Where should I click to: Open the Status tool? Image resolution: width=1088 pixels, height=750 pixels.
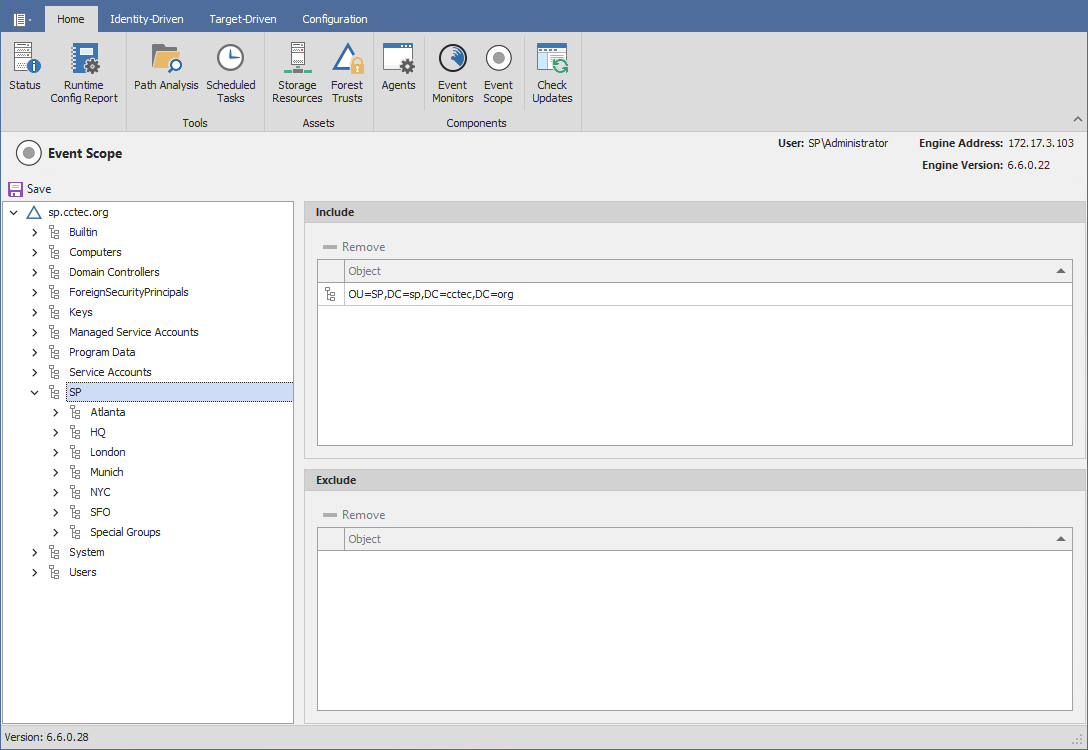(x=25, y=70)
